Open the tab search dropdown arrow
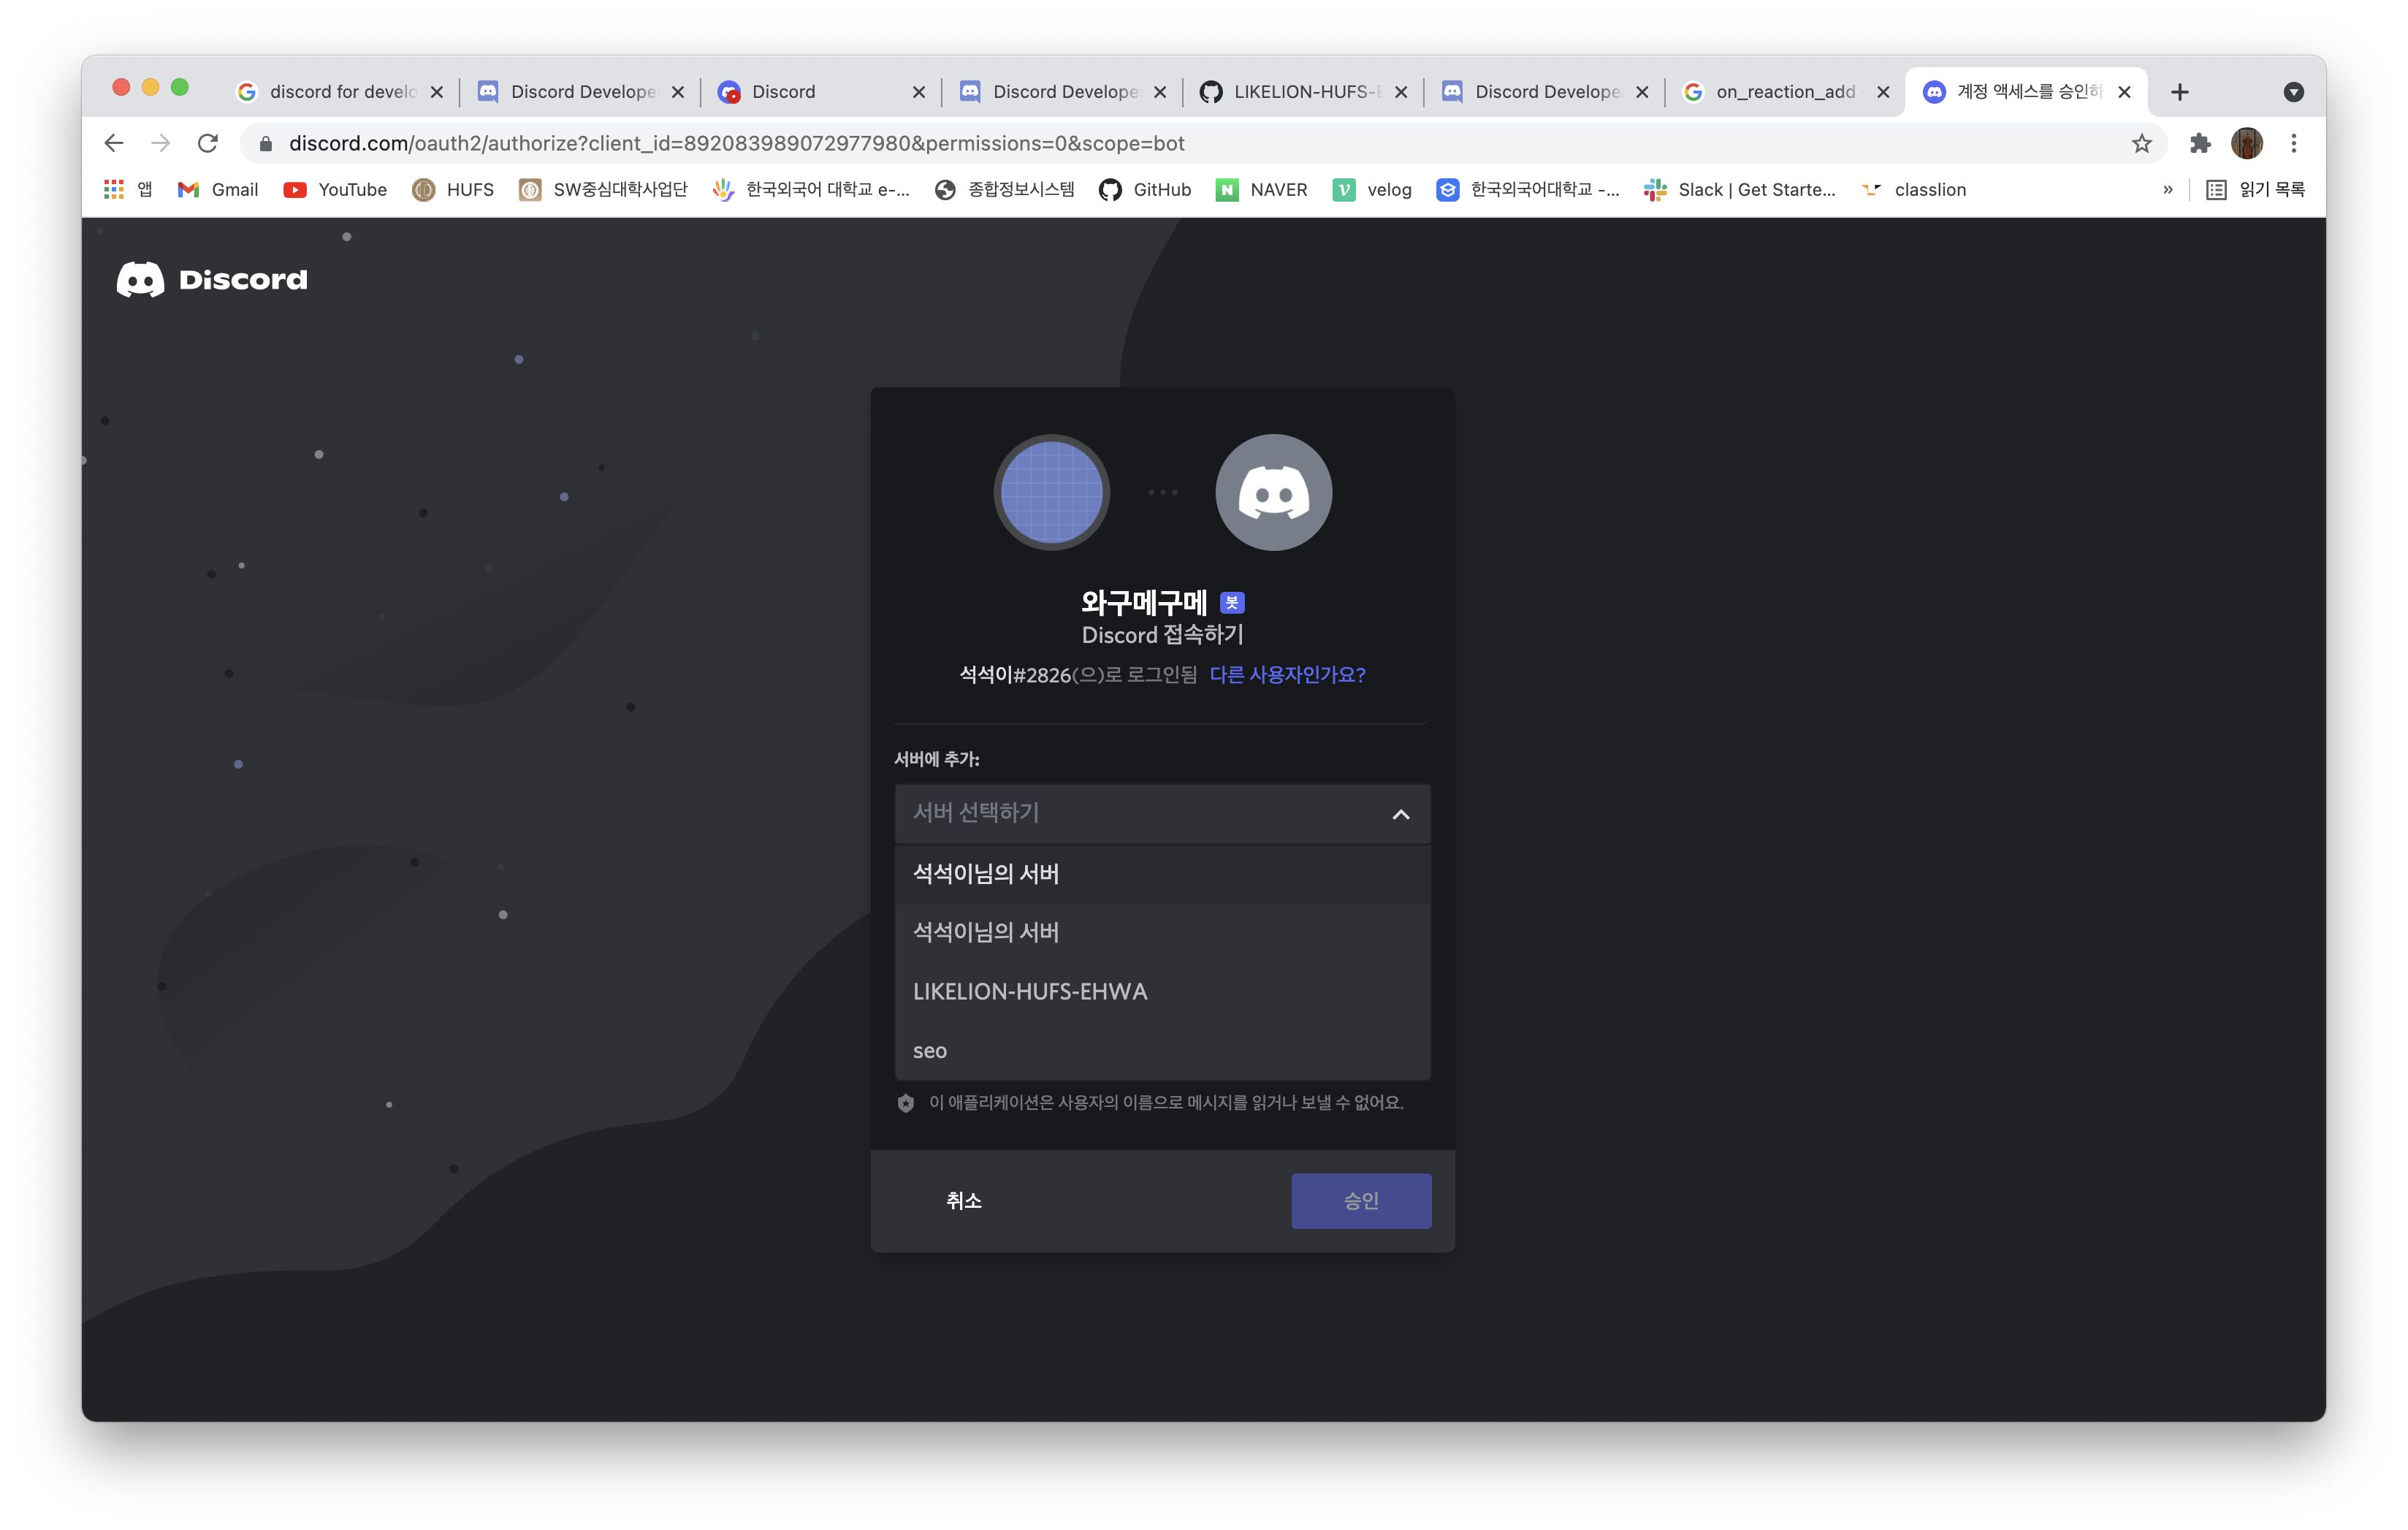2408x1530 pixels. point(2294,92)
